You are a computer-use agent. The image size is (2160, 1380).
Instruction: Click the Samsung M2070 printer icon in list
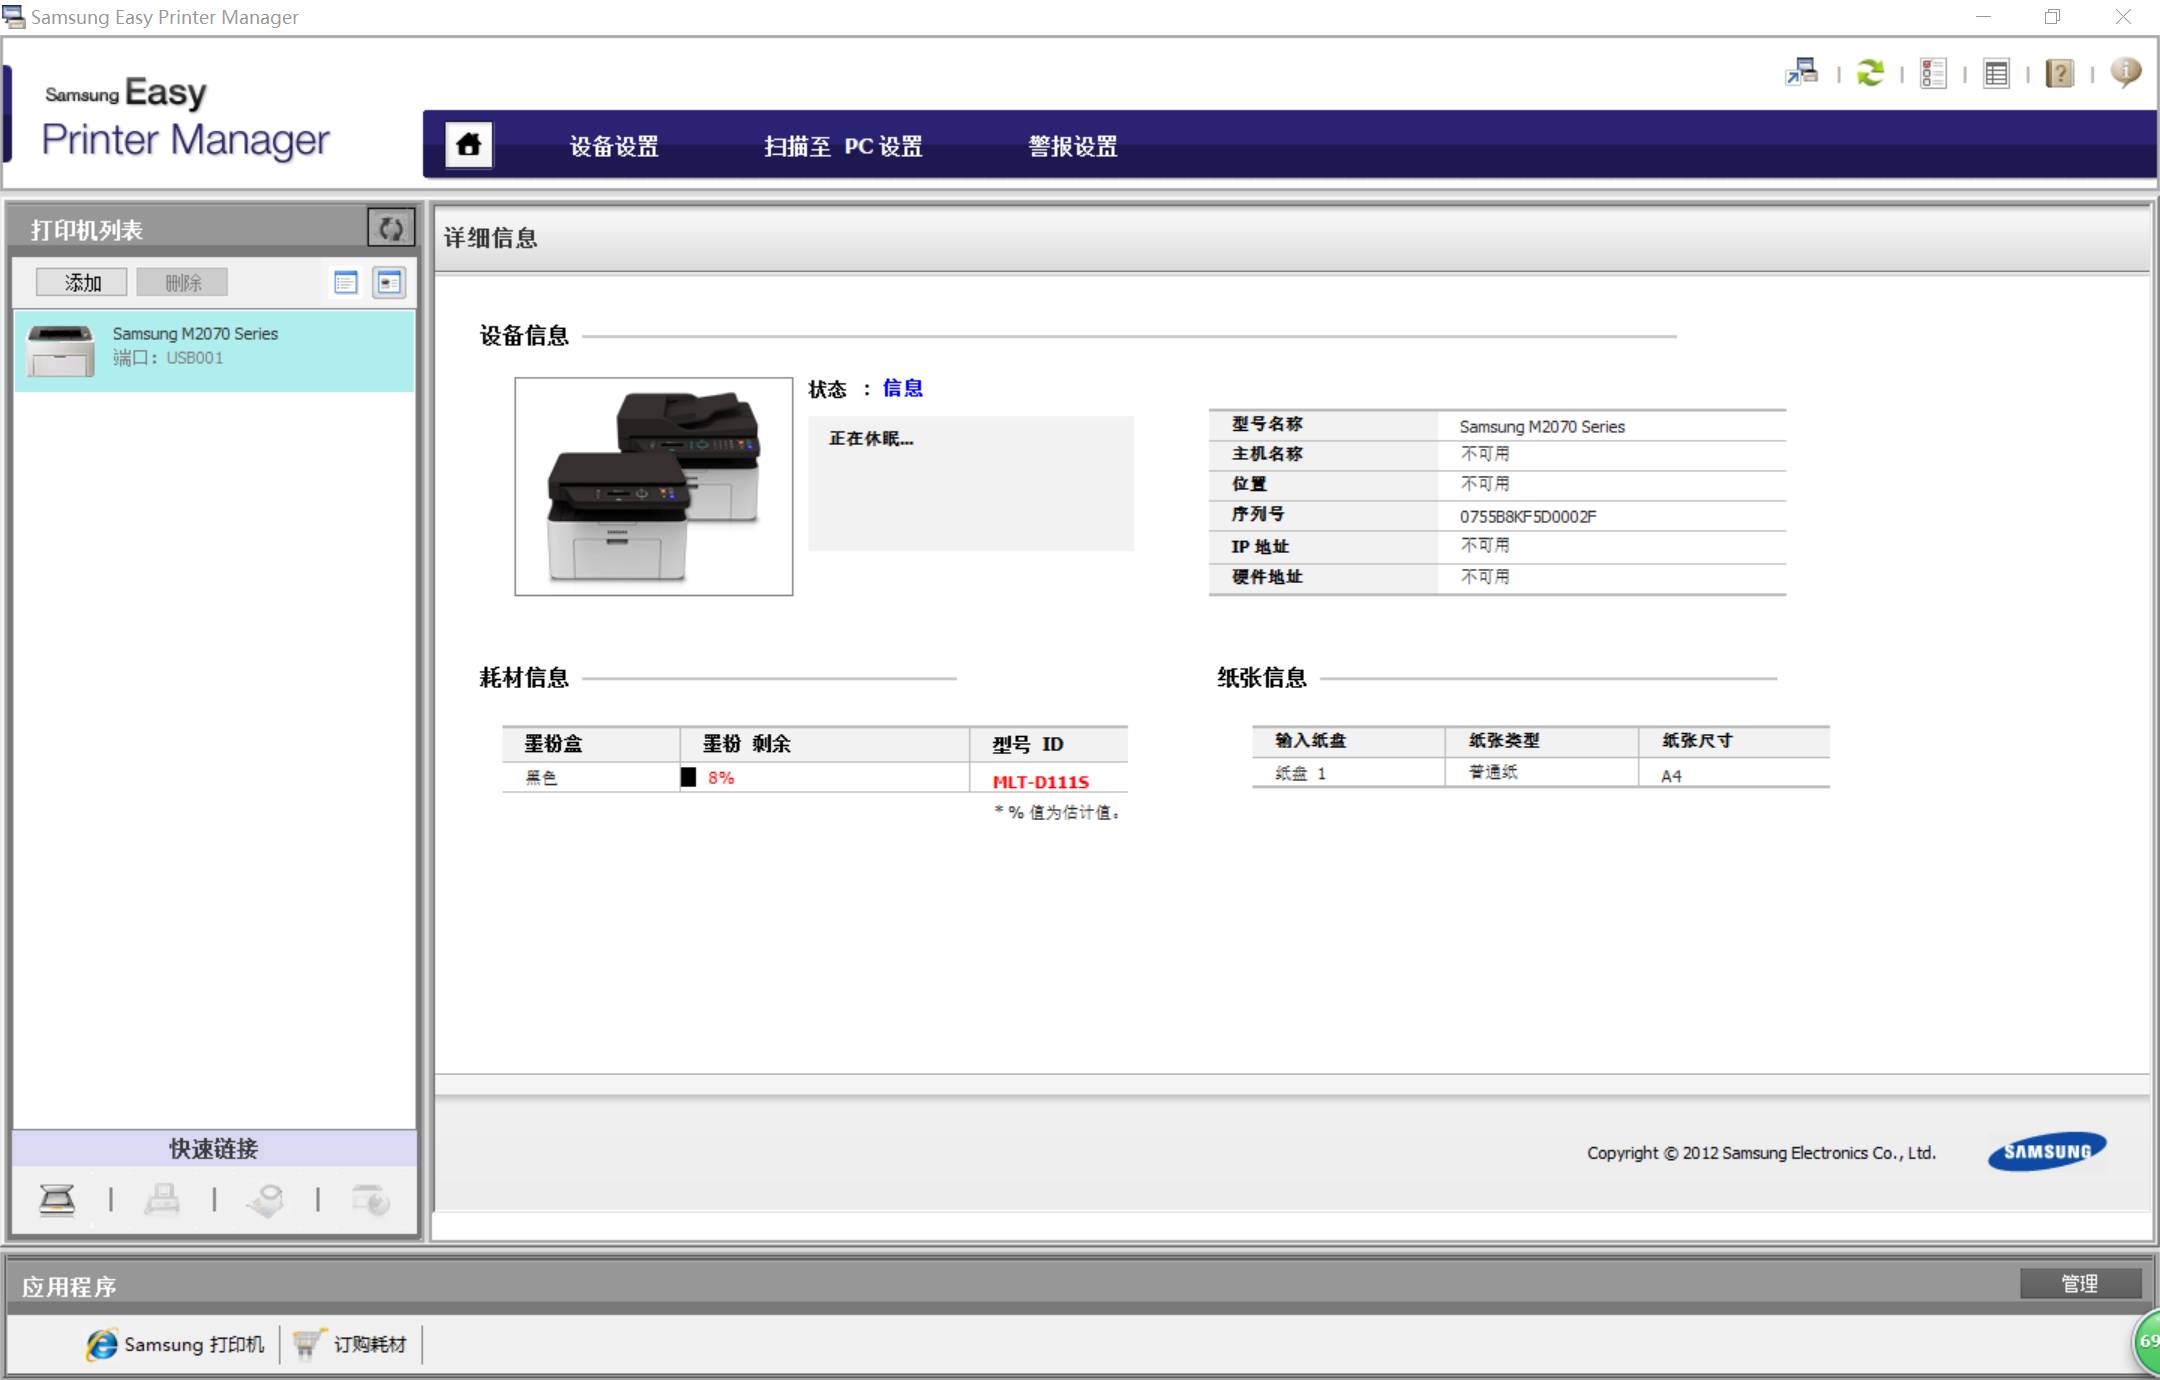point(61,350)
